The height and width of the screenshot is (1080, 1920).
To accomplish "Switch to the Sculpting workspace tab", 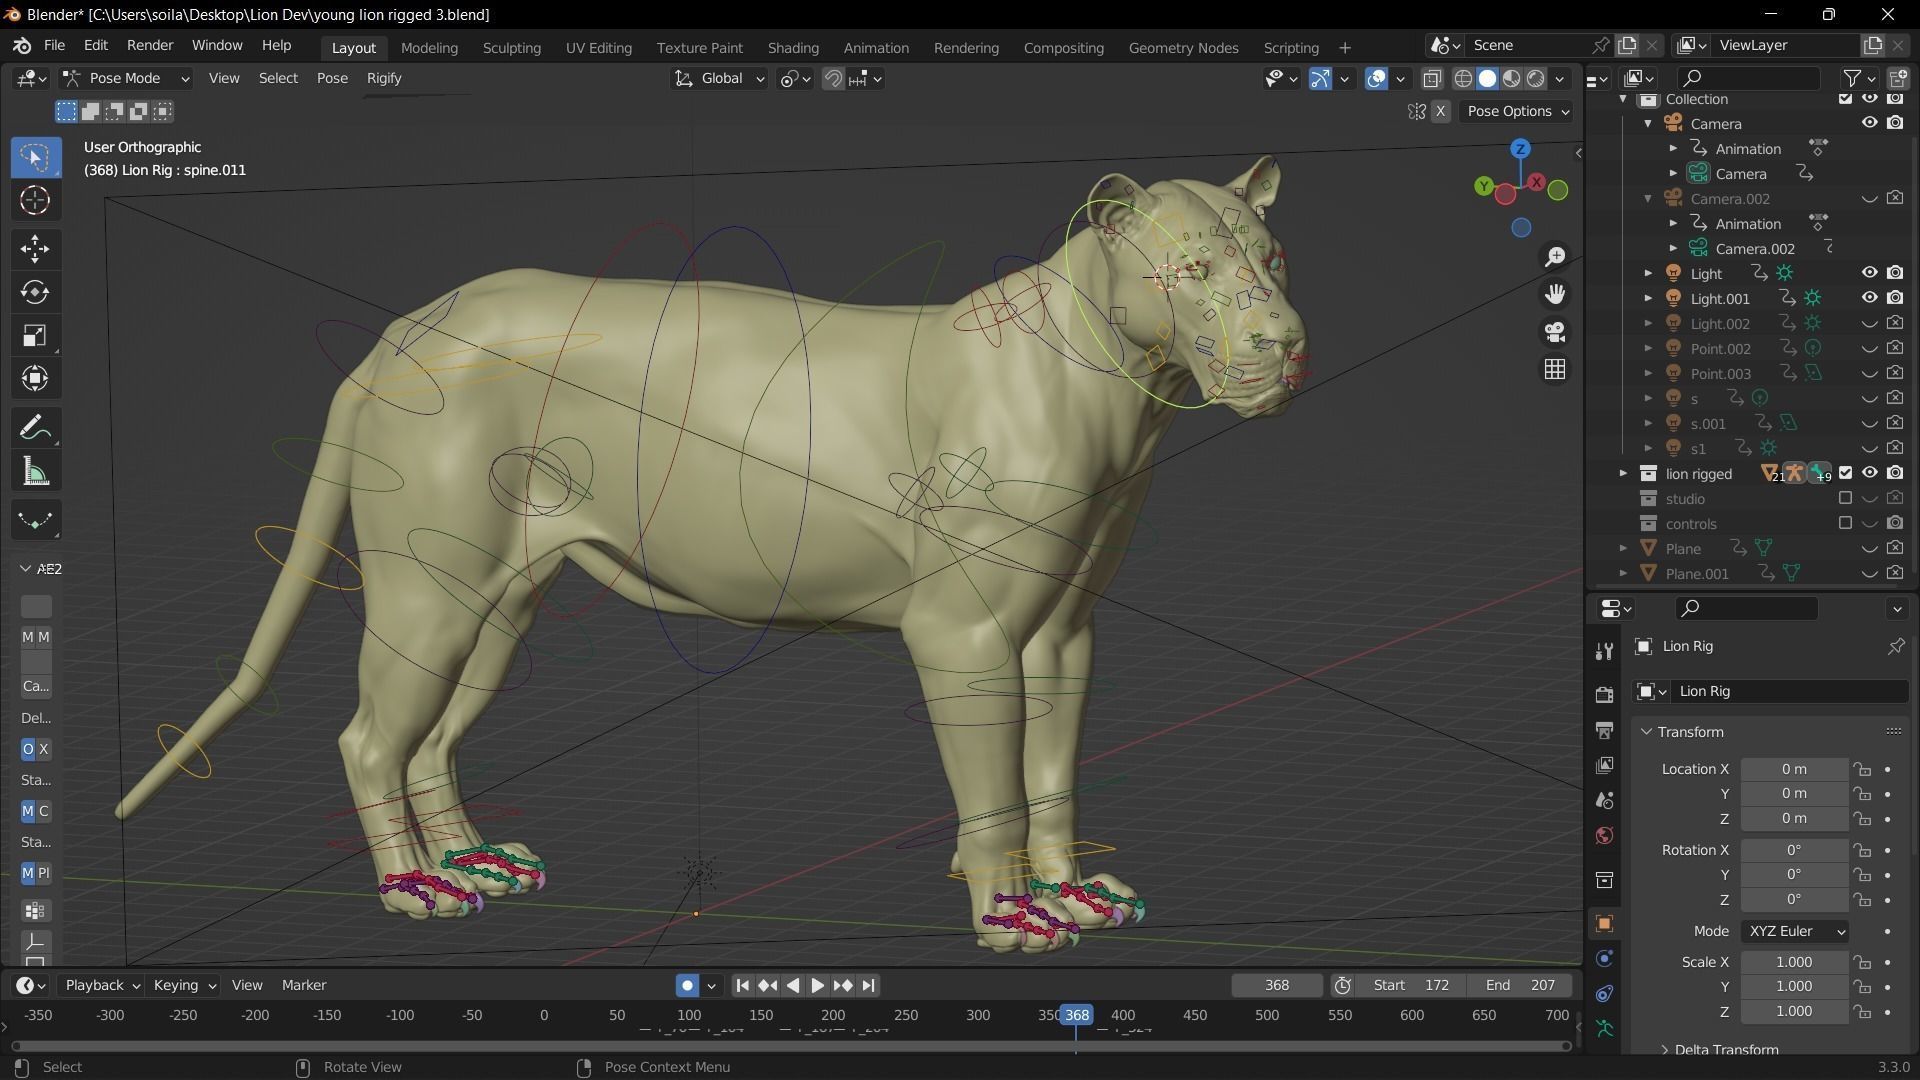I will (511, 47).
